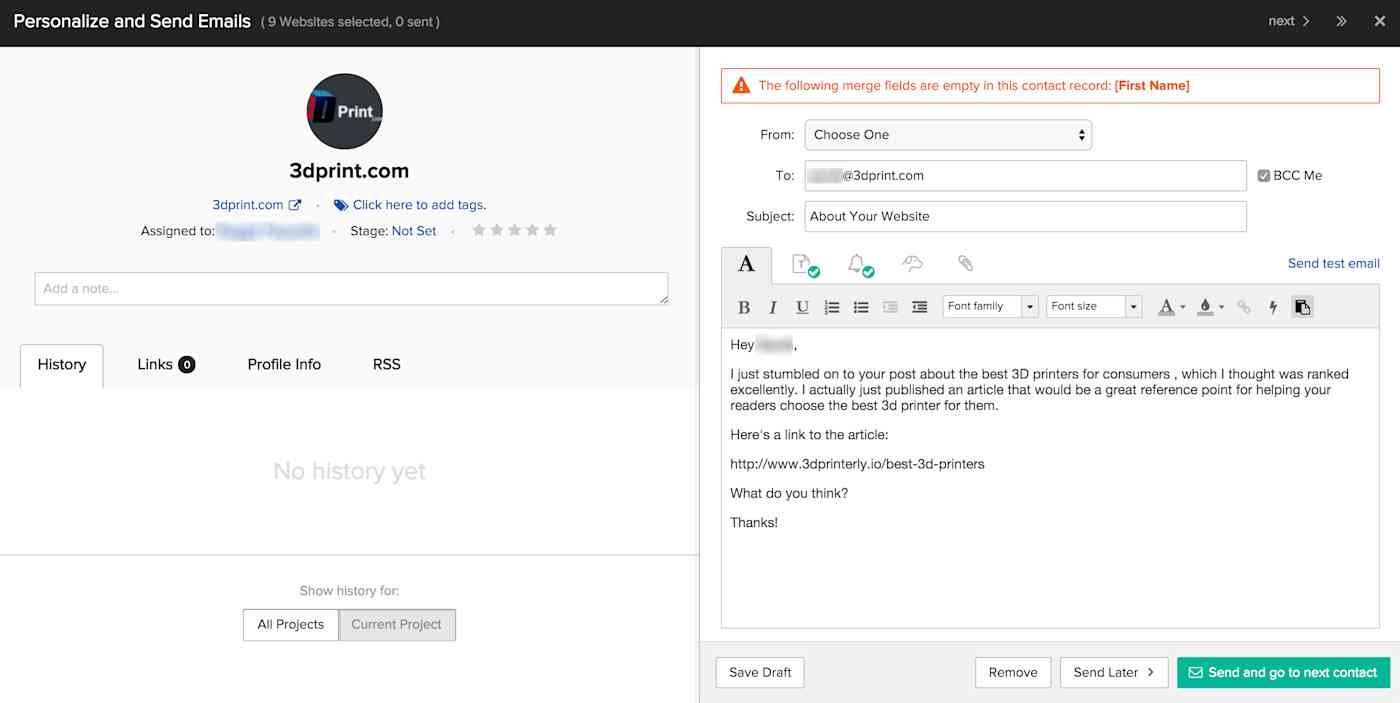This screenshot has width=1400, height=703.
Task: Insert a link with the chain icon
Action: point(1243,306)
